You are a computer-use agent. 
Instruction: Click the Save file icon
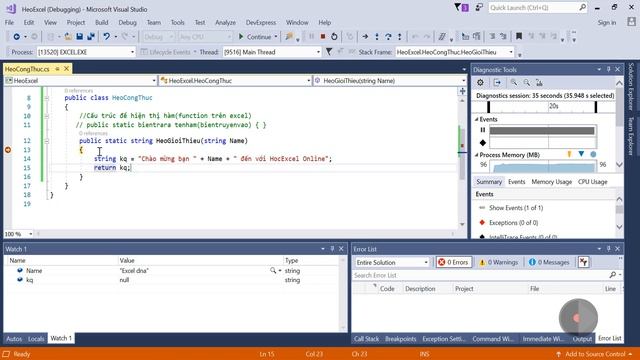coord(80,37)
